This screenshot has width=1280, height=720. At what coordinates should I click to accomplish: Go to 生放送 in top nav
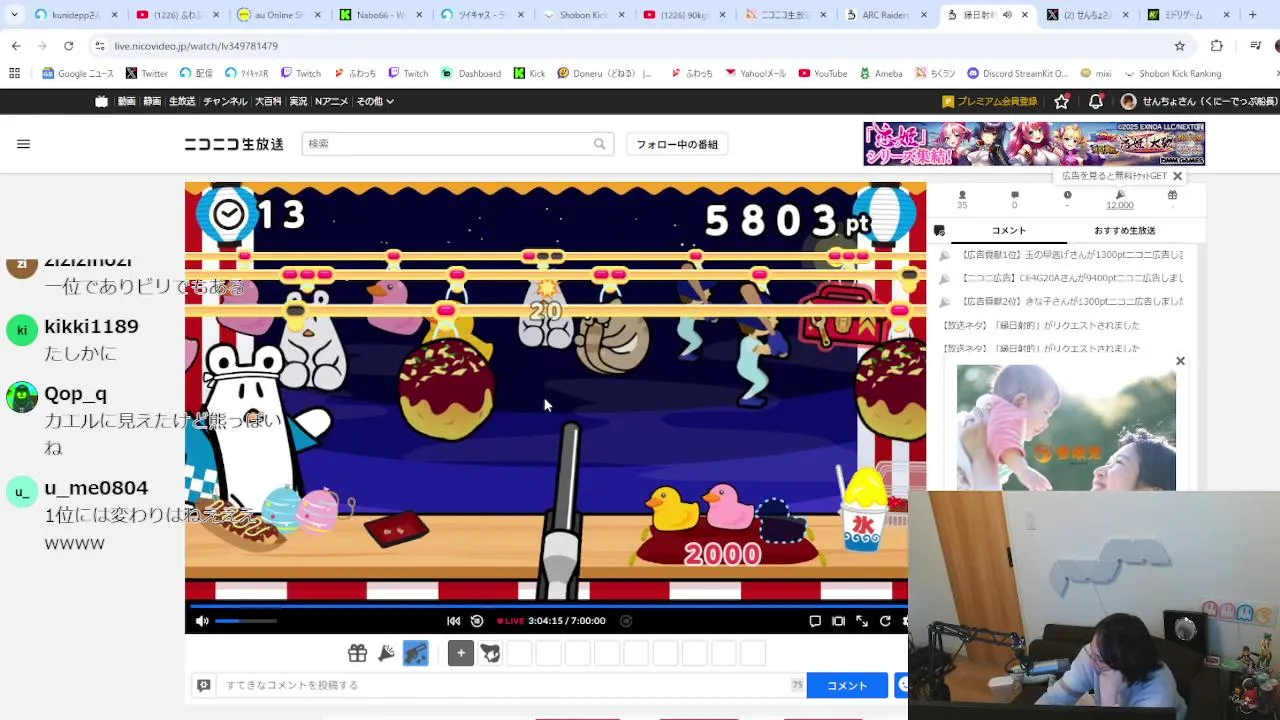182,102
